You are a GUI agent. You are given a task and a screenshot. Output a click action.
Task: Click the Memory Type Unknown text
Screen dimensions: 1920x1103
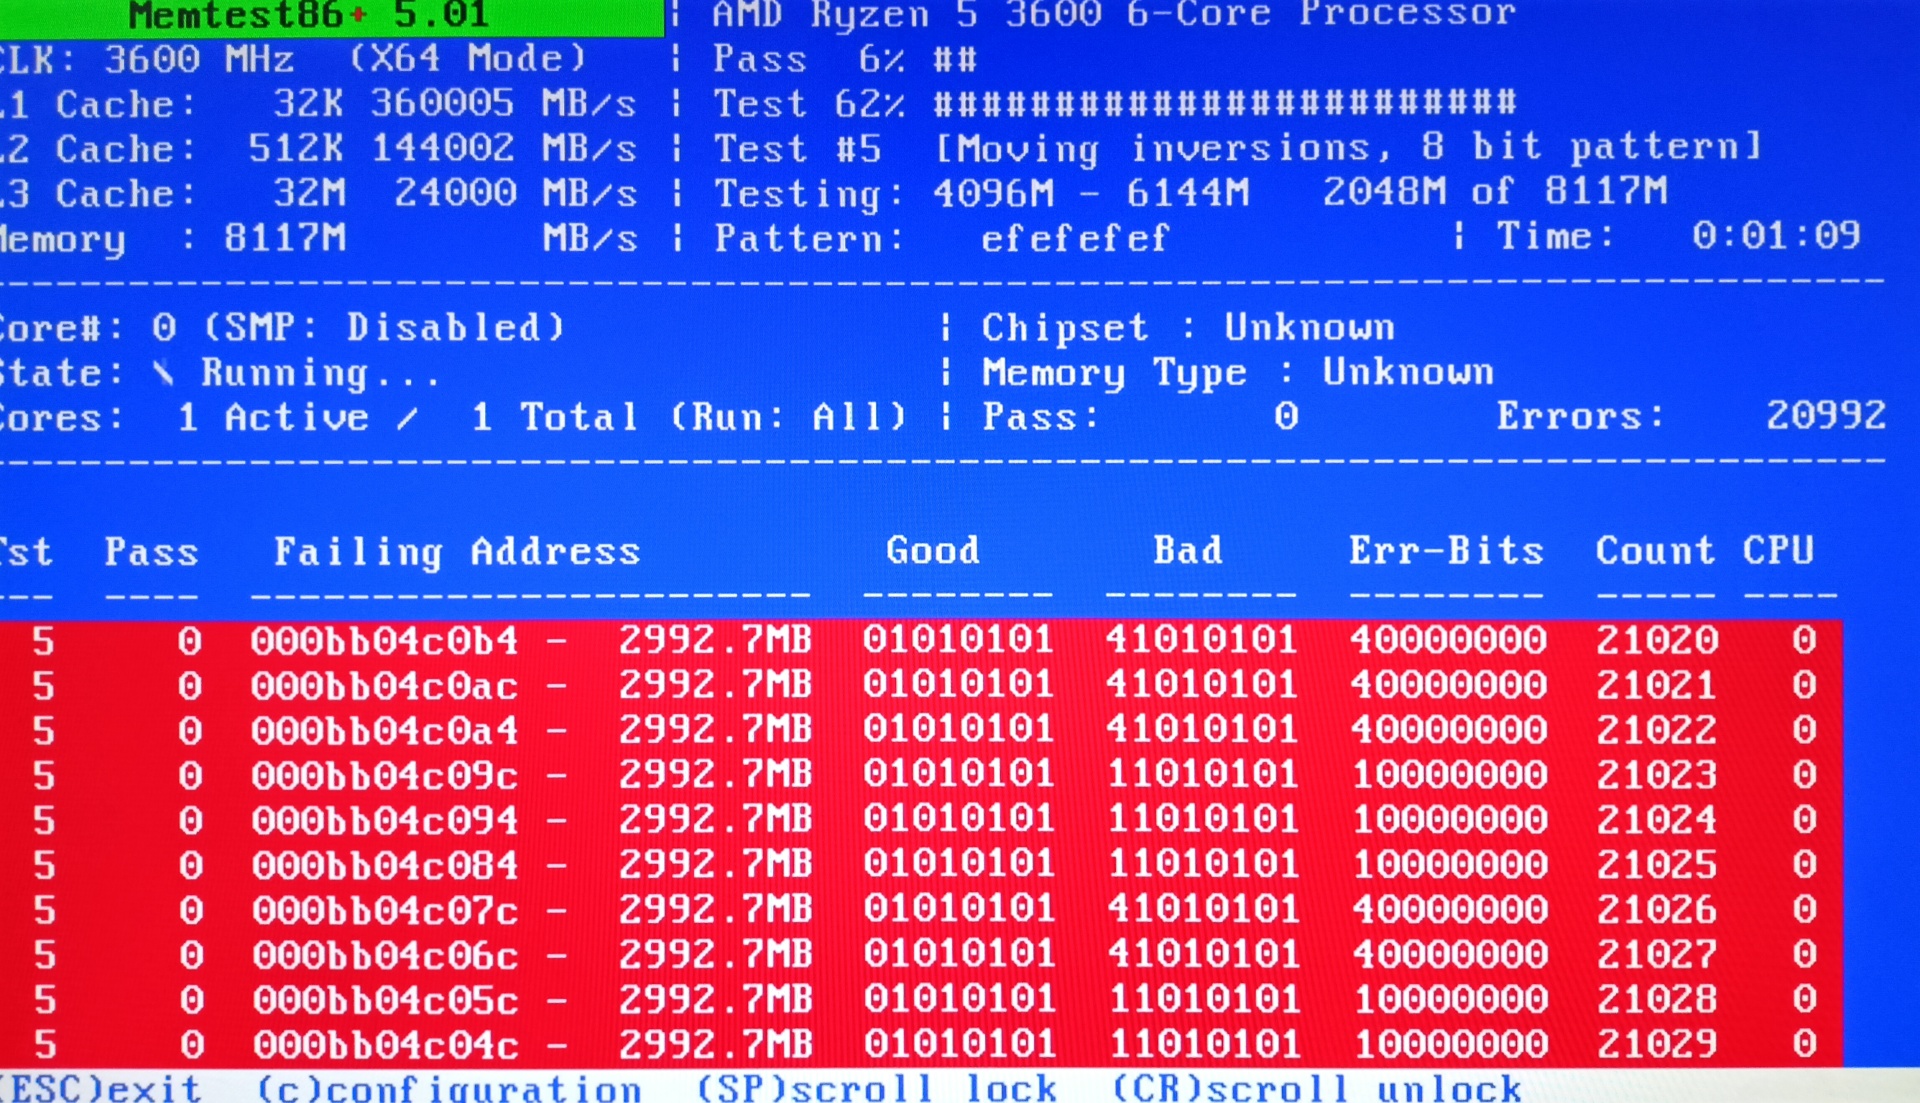coord(1238,372)
